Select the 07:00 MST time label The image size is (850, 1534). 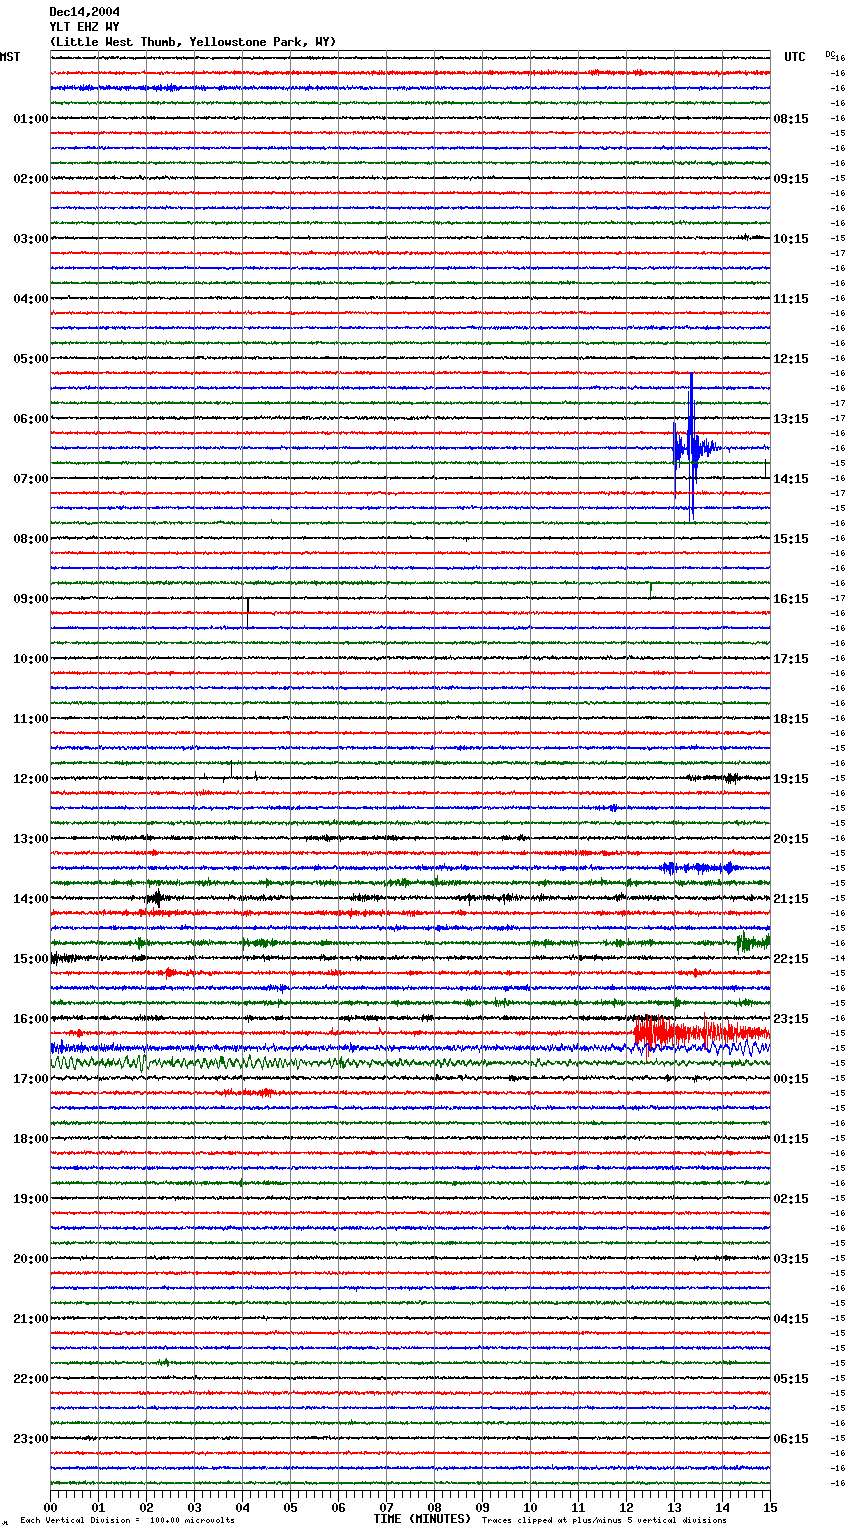pyautogui.click(x=31, y=479)
